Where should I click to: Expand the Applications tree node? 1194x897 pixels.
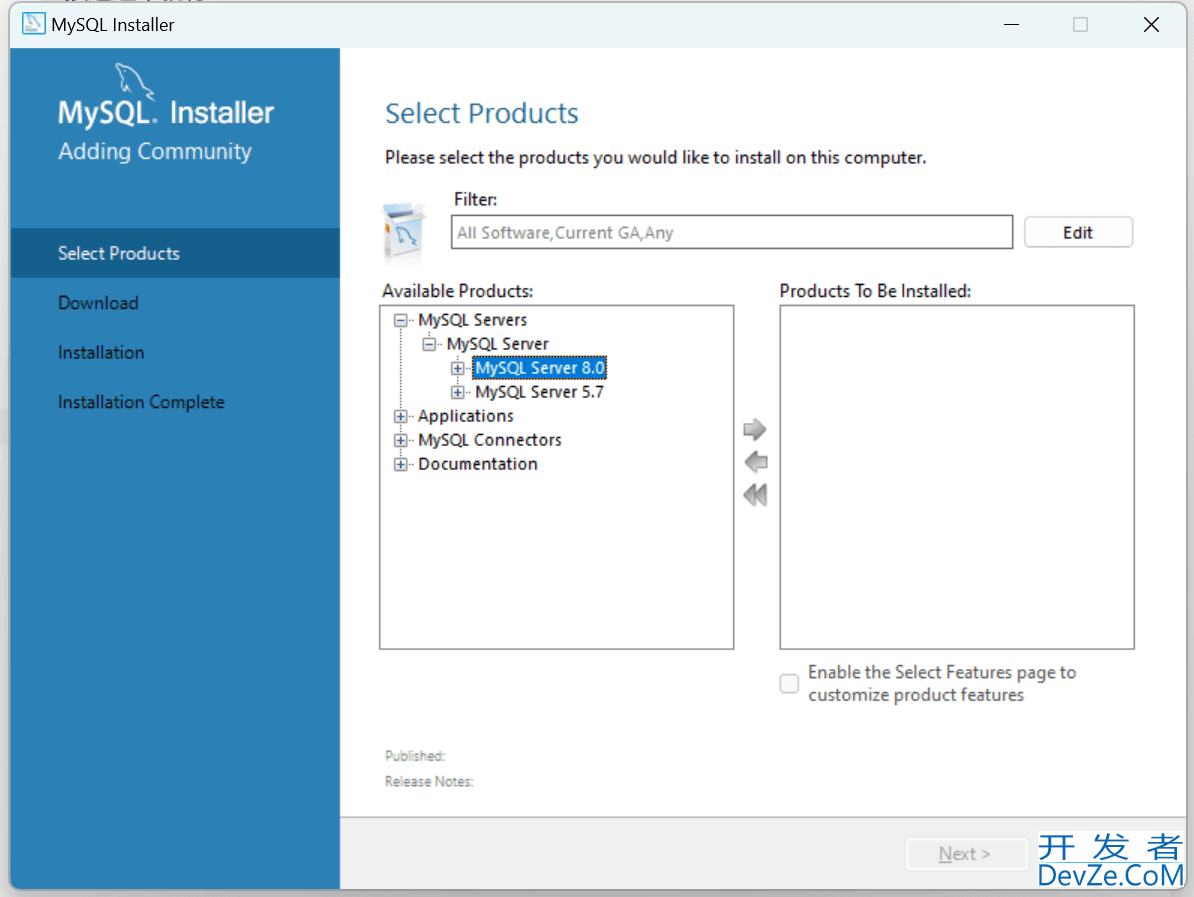click(x=401, y=417)
